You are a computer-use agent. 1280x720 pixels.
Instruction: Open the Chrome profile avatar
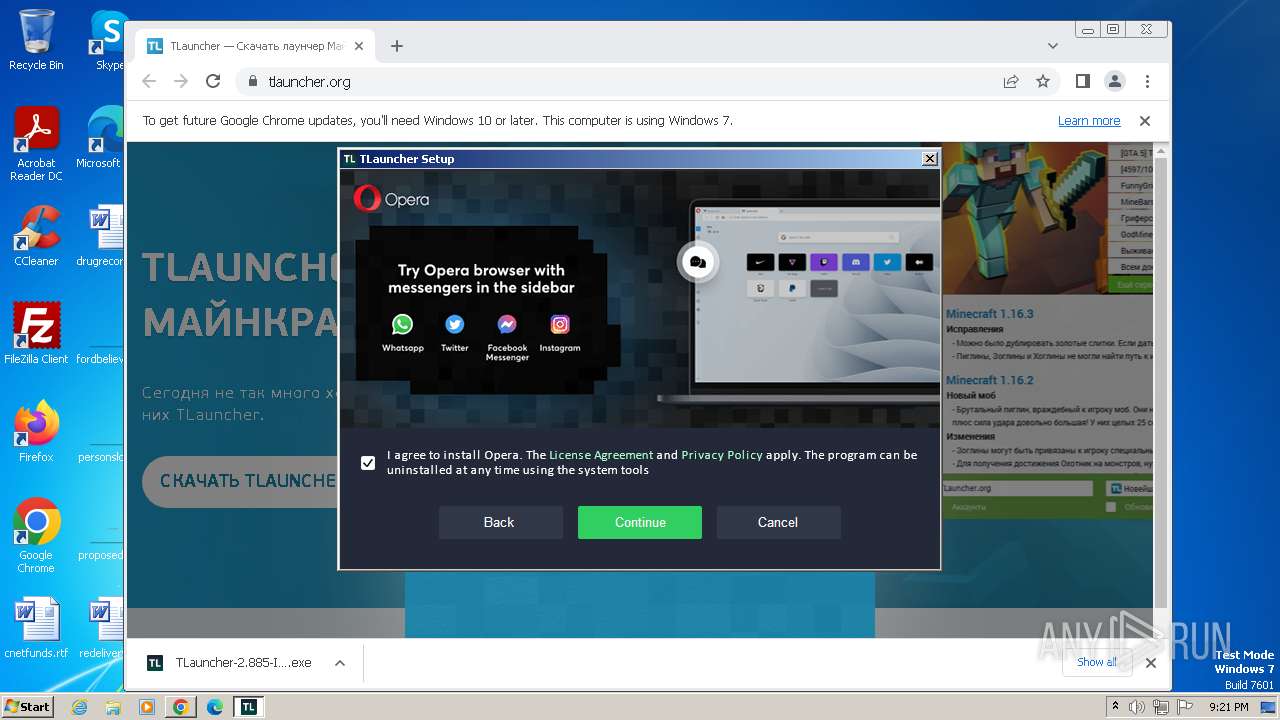[1115, 81]
